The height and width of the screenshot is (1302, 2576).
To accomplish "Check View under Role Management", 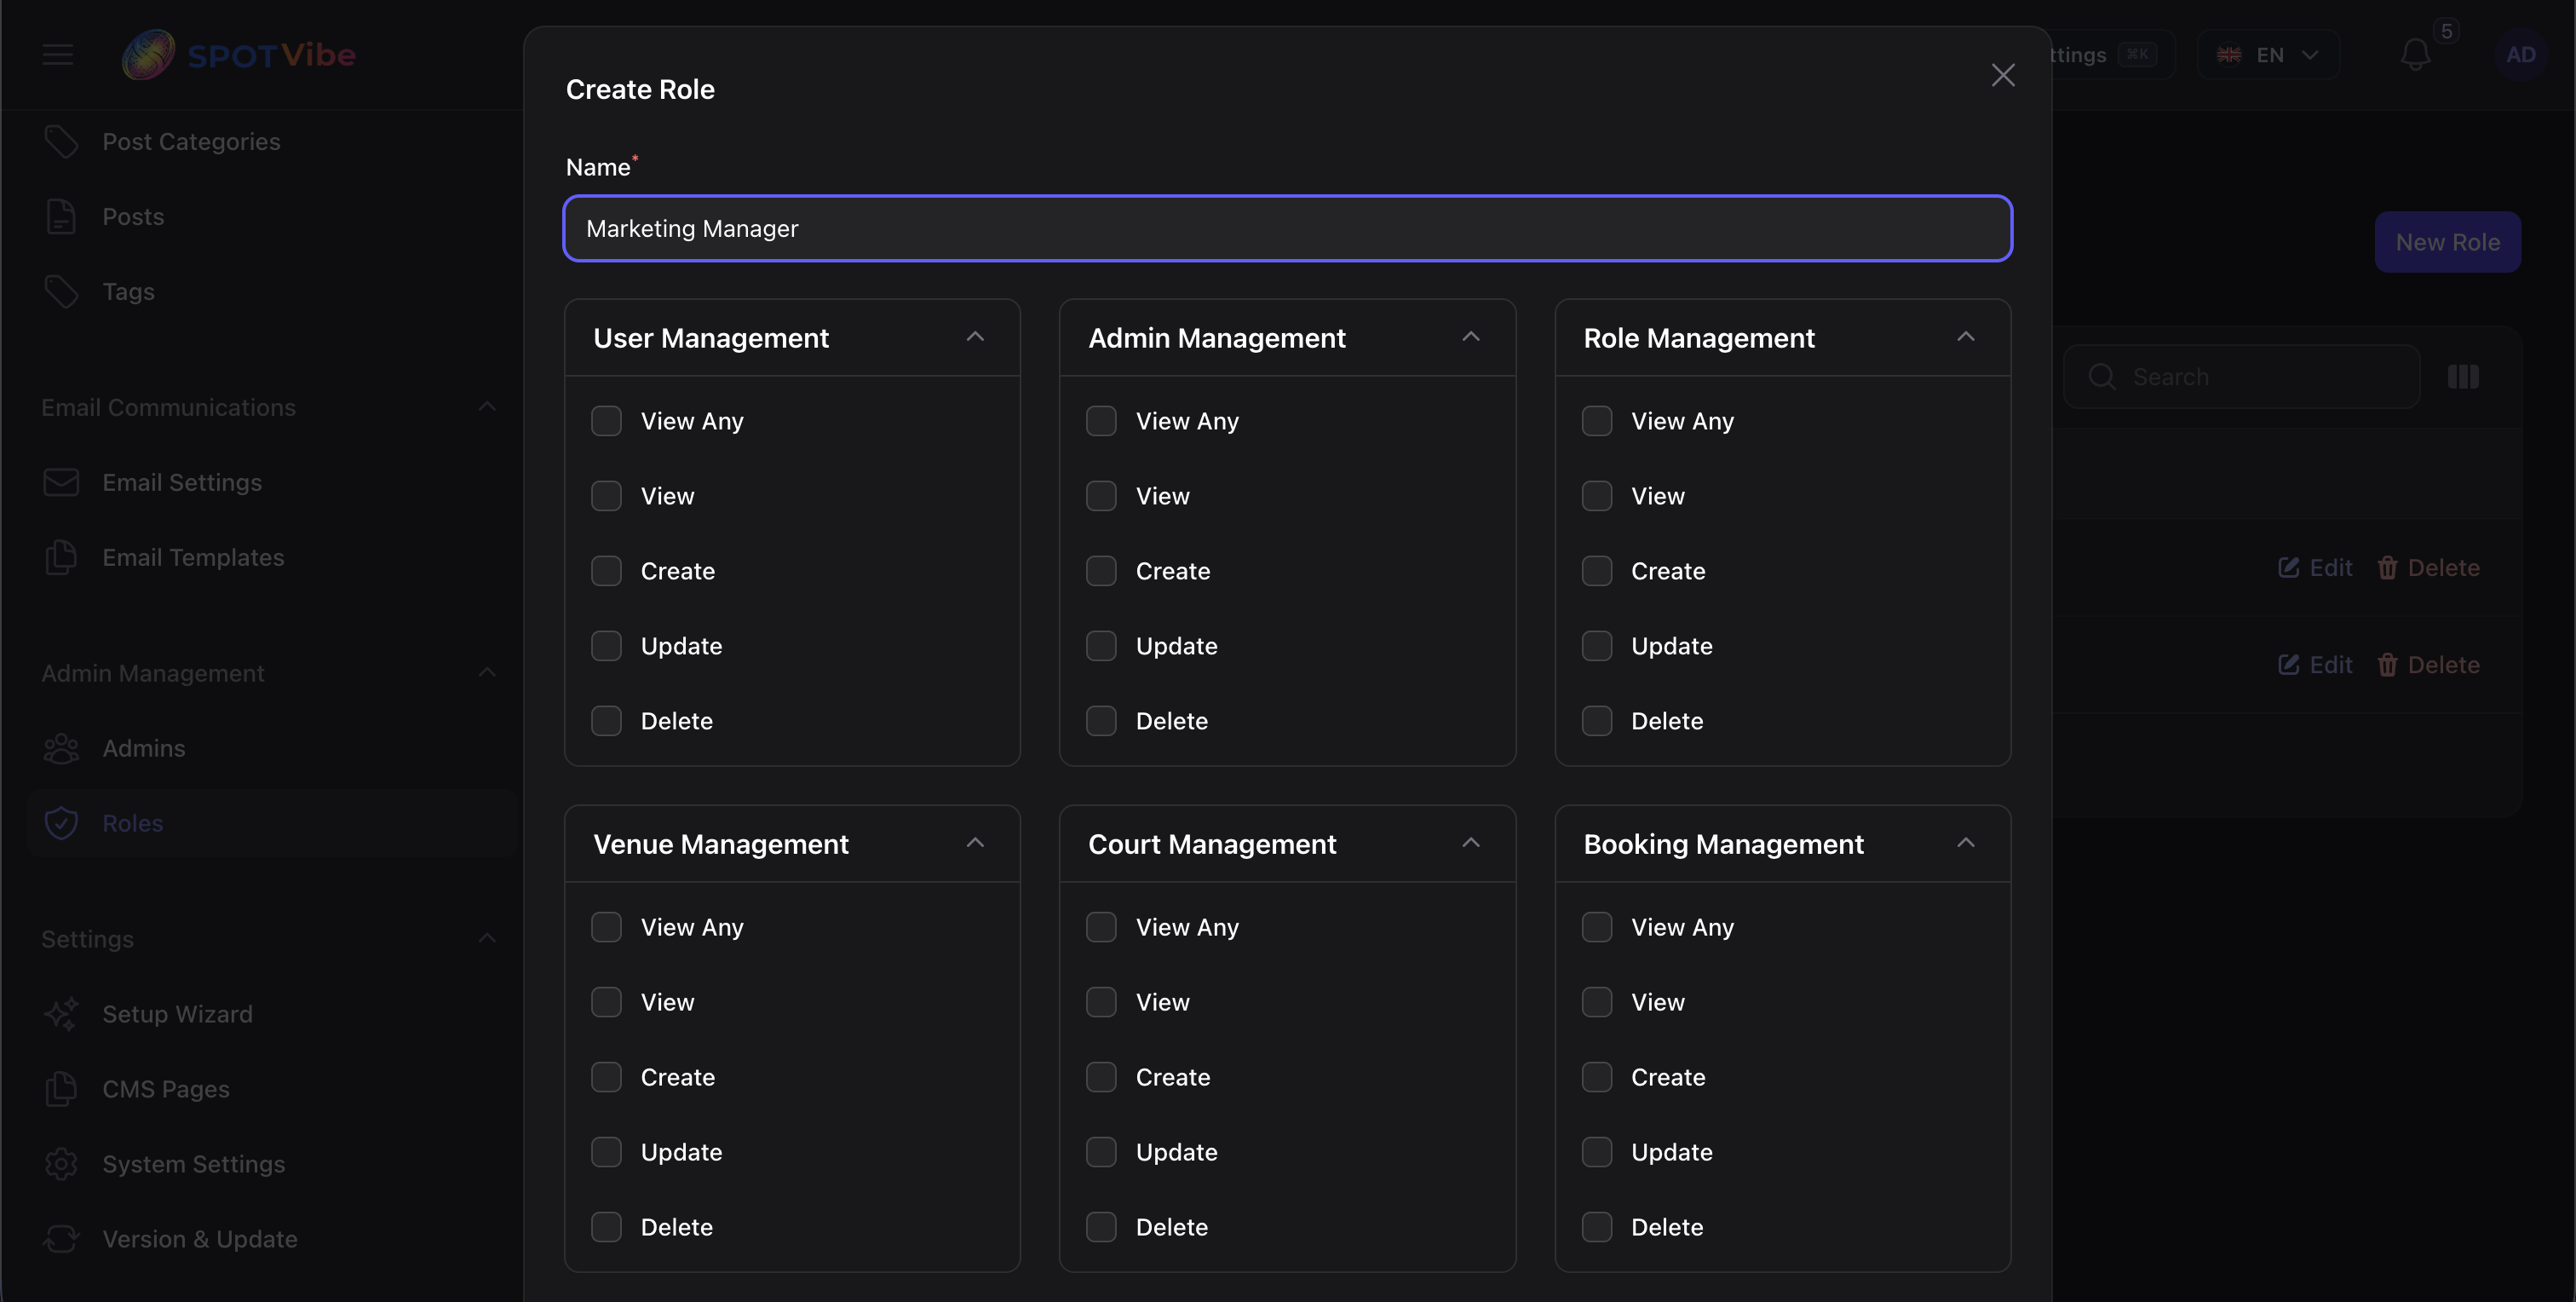I will (1597, 496).
